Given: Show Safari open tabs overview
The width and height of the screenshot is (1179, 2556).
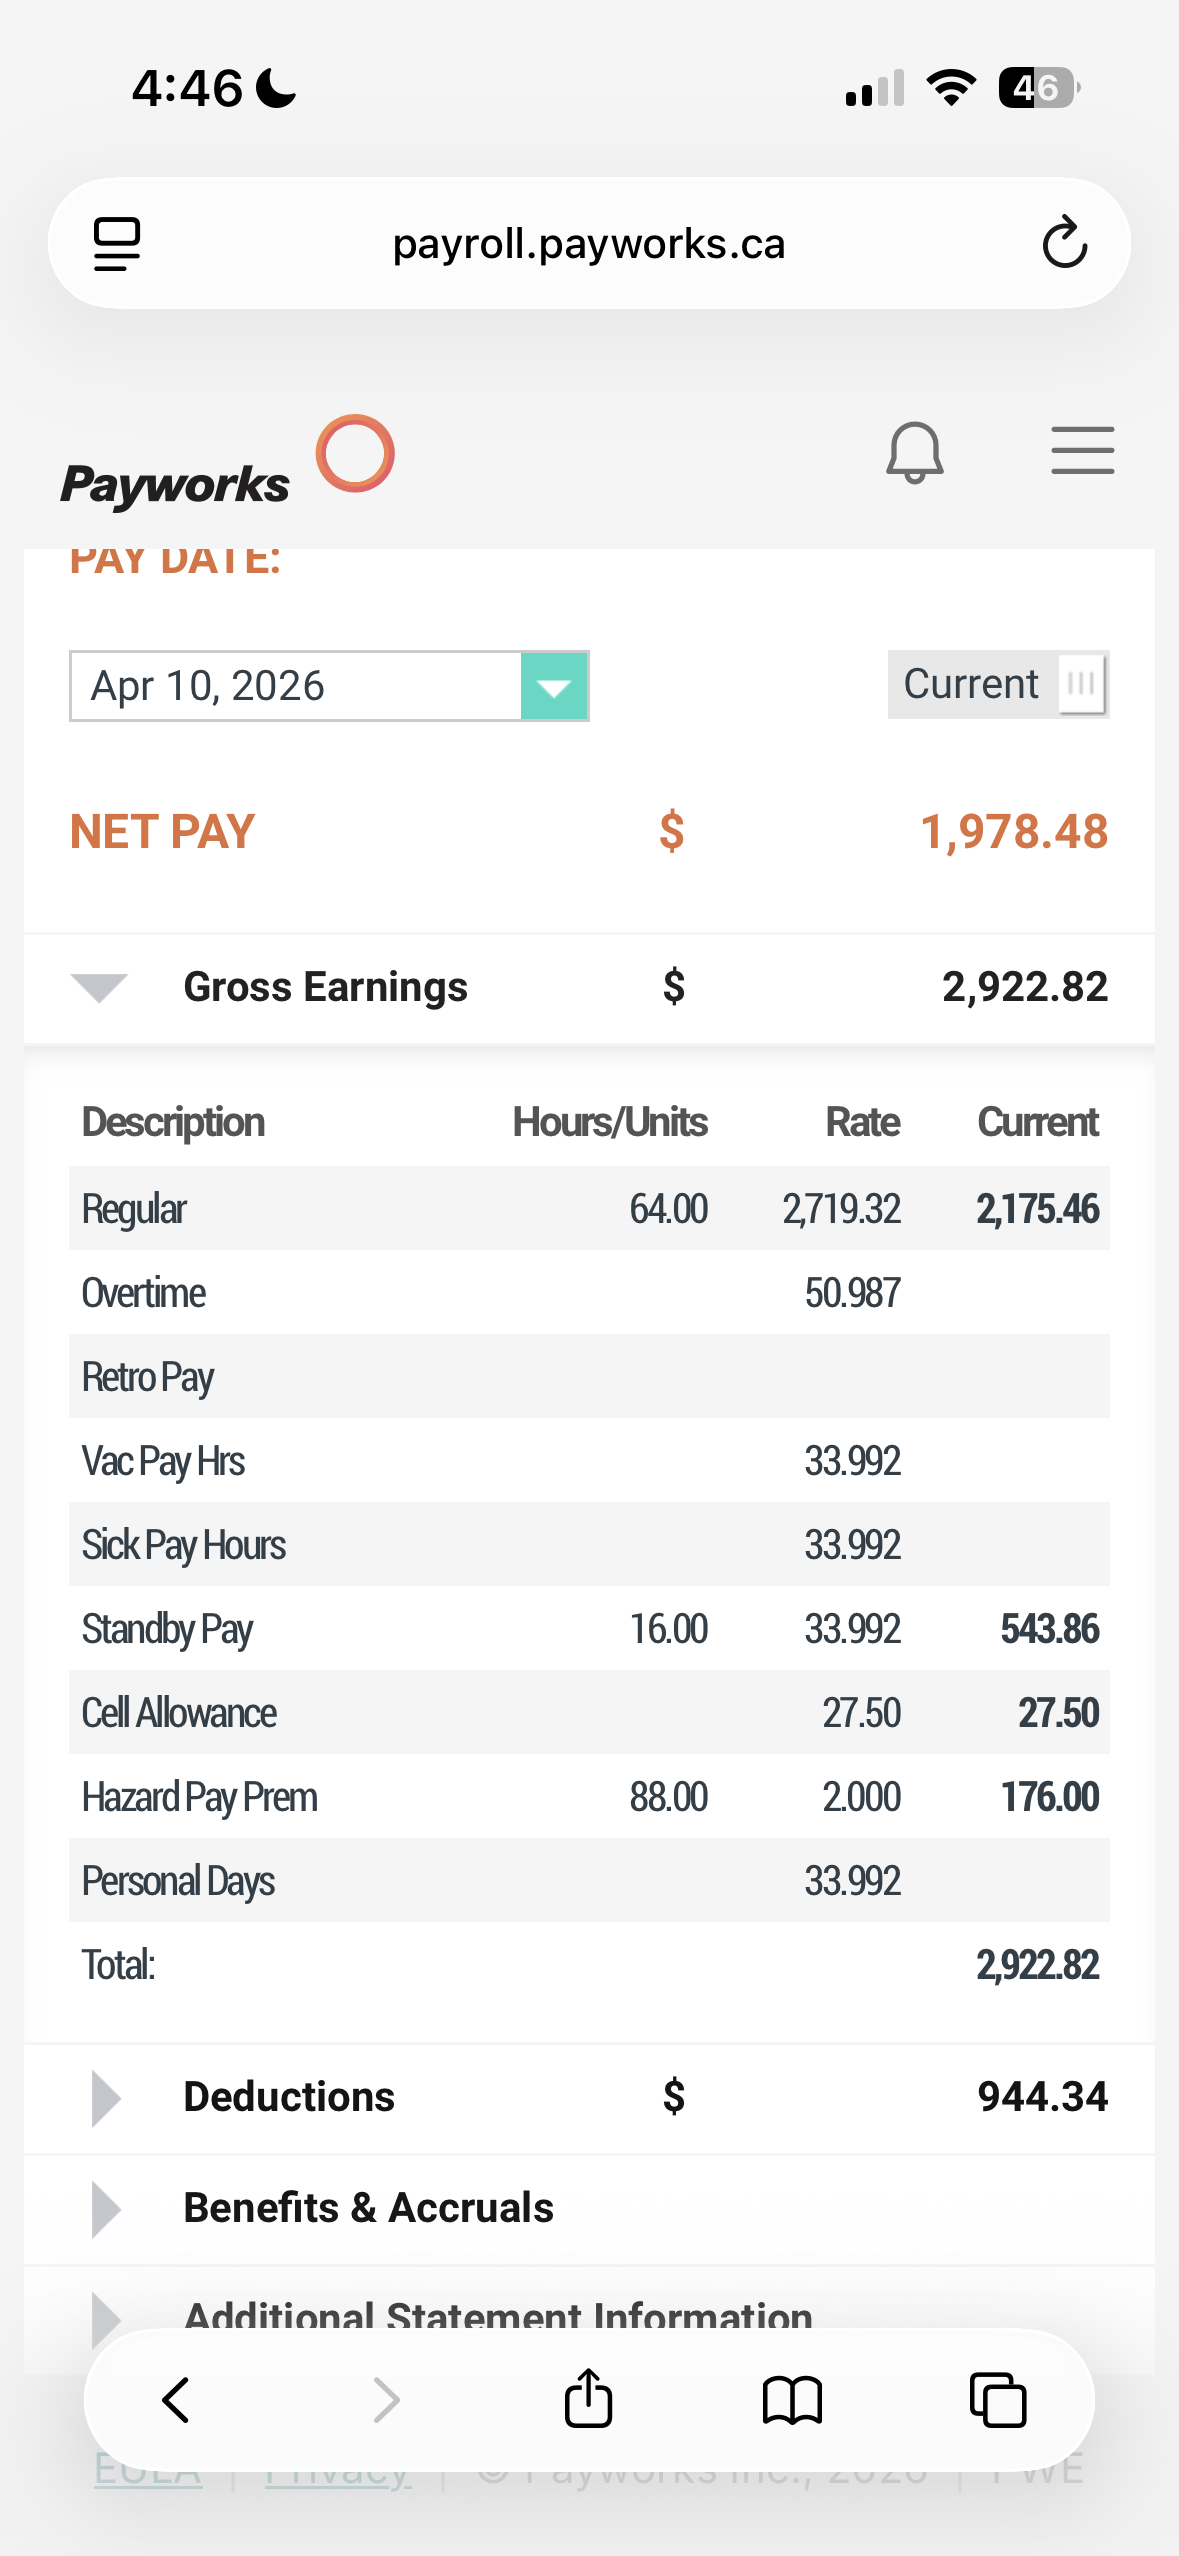Looking at the screenshot, I should click(x=997, y=2400).
